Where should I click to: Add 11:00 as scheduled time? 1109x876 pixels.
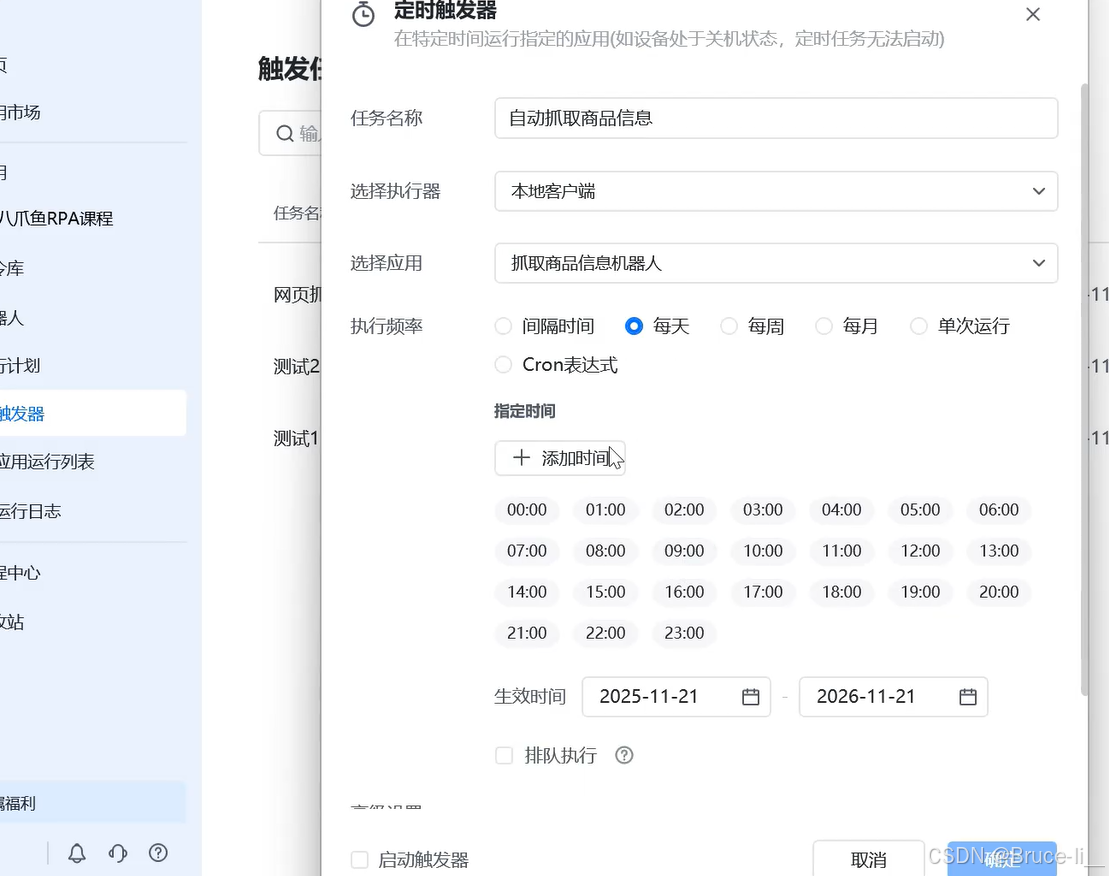point(842,551)
